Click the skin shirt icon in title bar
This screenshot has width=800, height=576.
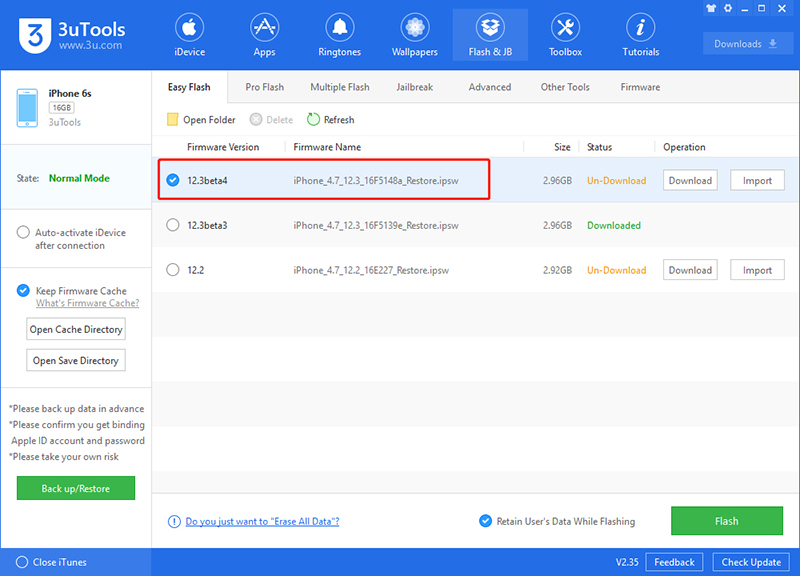click(711, 8)
